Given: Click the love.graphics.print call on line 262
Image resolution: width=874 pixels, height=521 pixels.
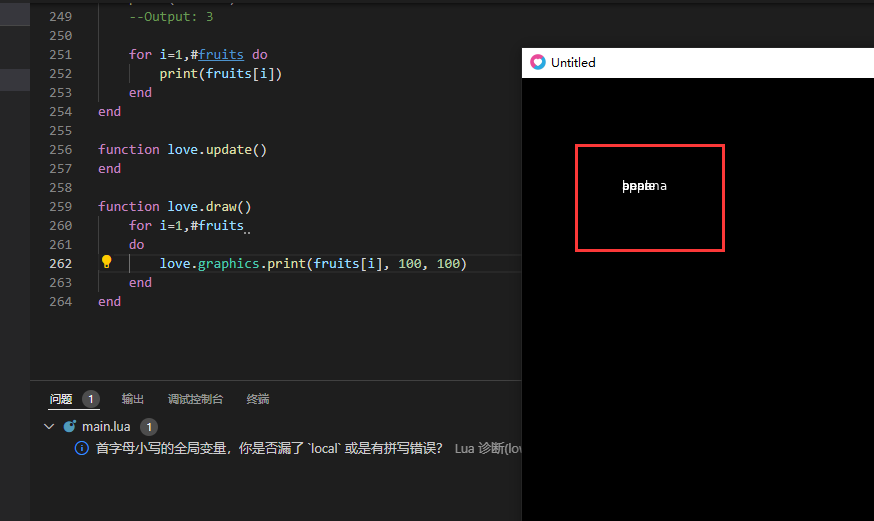Looking at the screenshot, I should point(313,264).
